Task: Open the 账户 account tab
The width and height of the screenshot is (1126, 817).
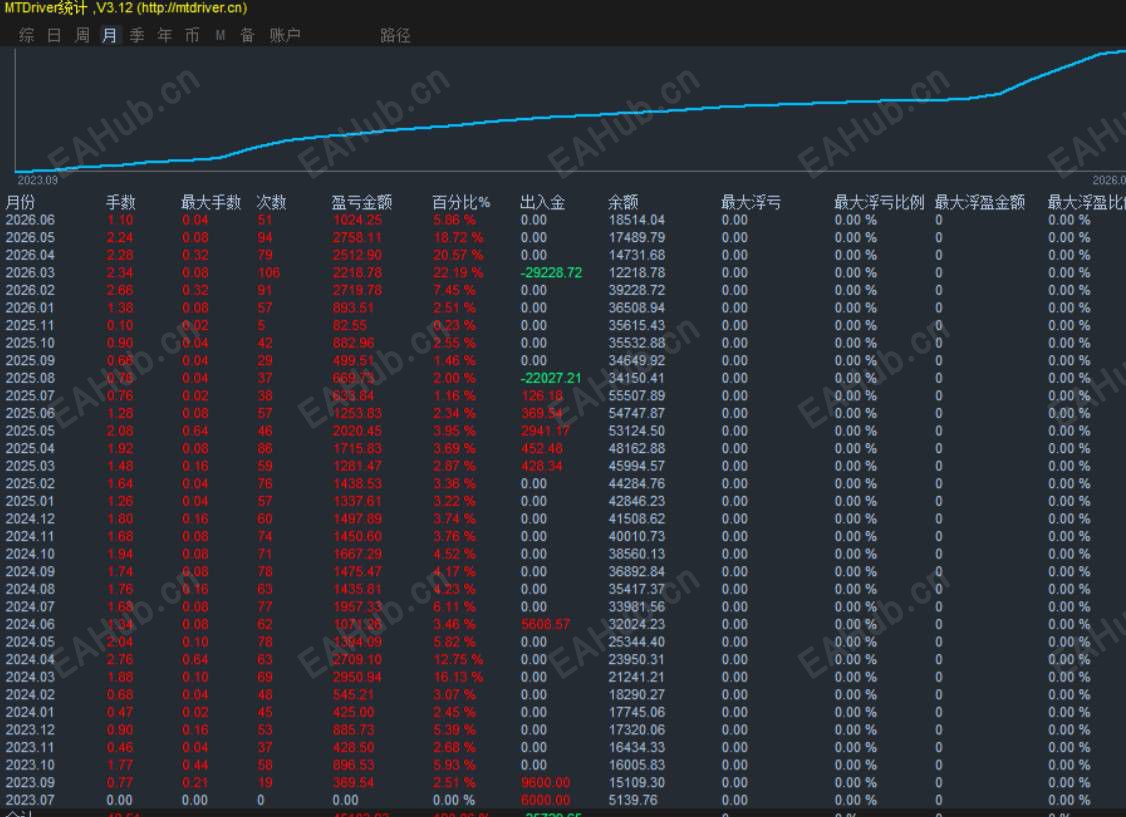Action: pos(285,35)
